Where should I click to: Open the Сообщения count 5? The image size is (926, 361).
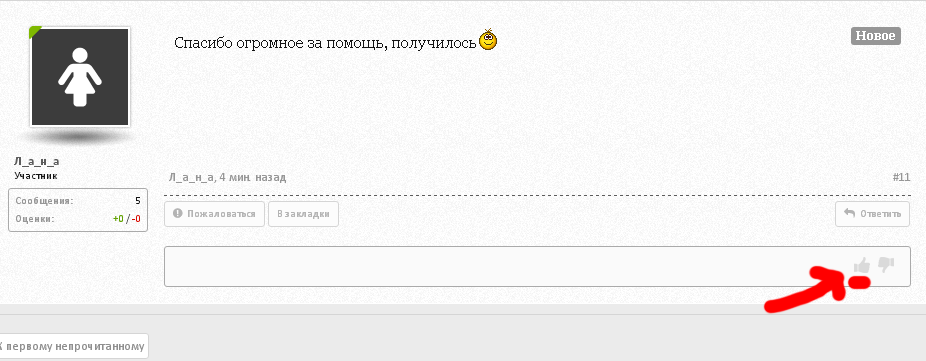(138, 201)
